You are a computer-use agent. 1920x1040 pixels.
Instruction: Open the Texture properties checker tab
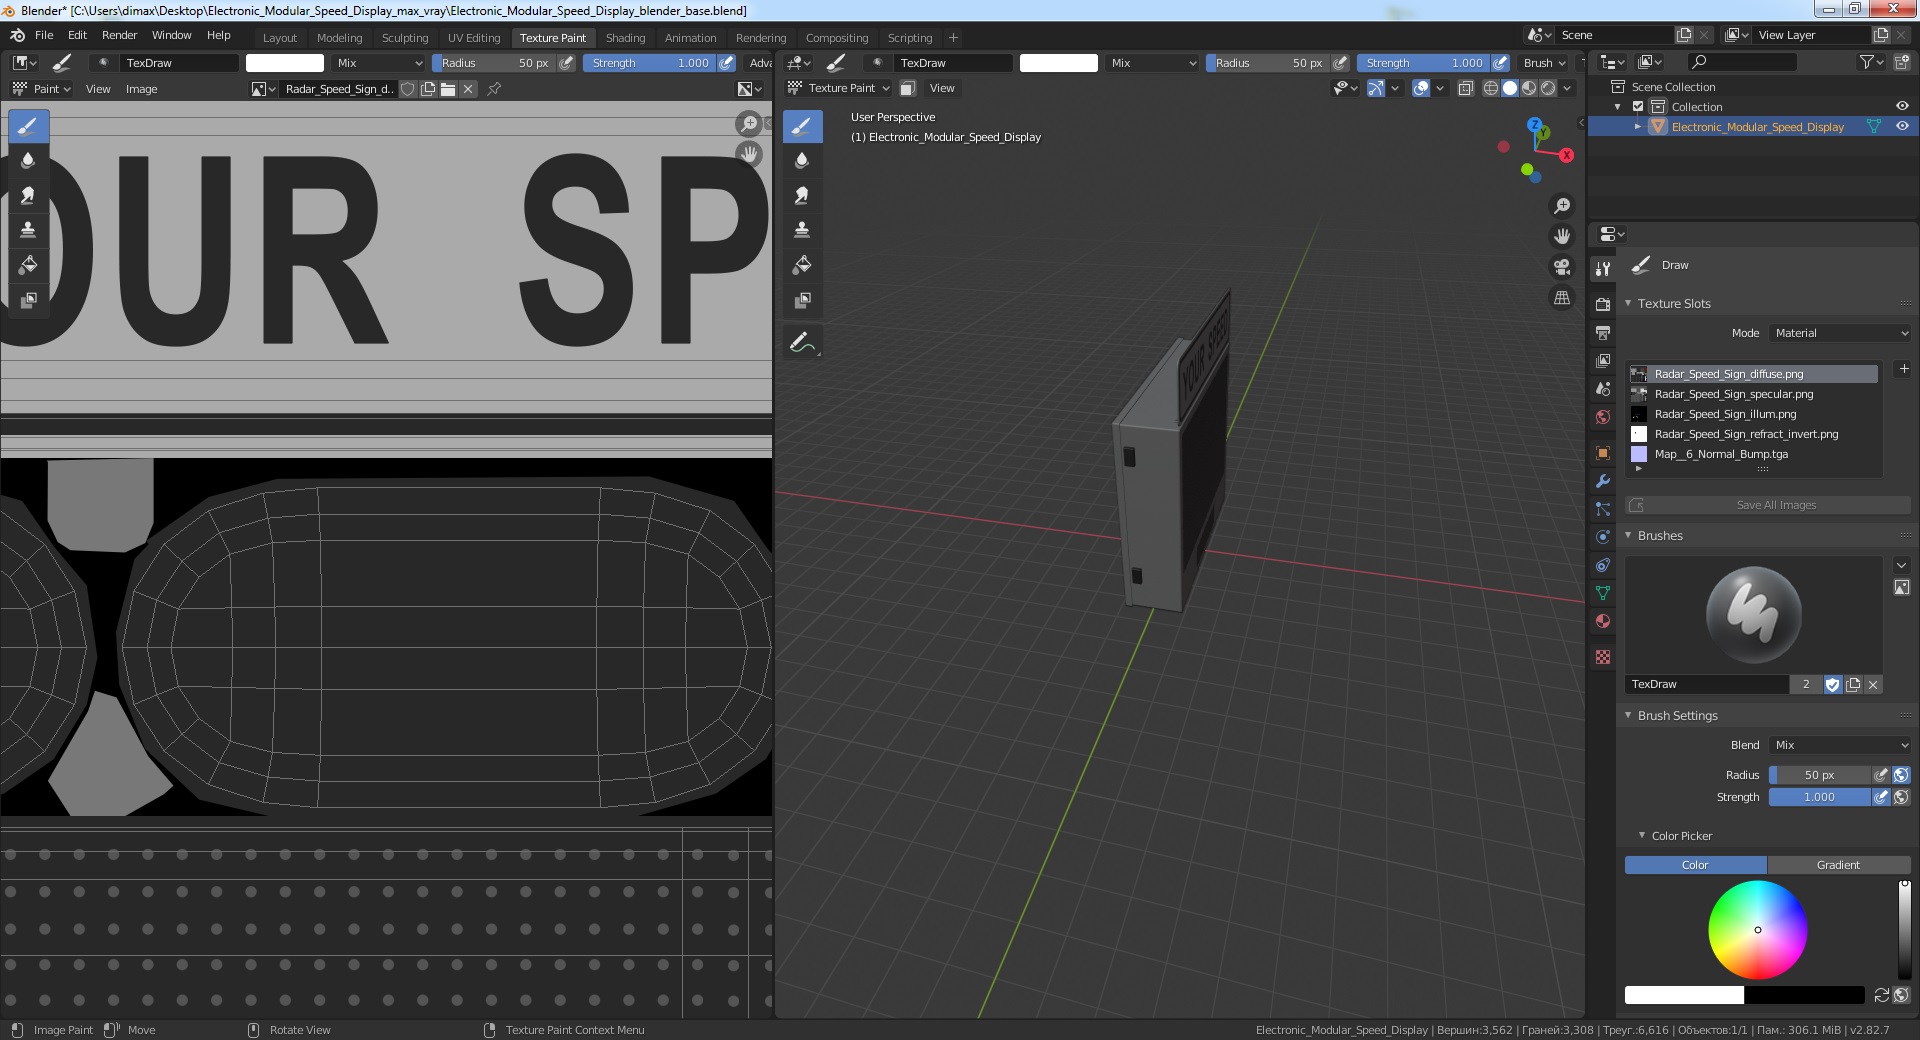1603,657
